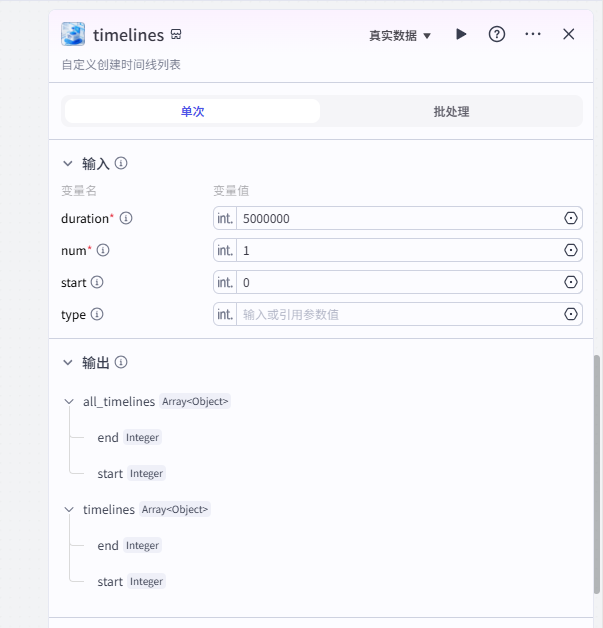Collapse the all_timelines output tree
Viewport: 603px width, 628px height.
pyautogui.click(x=69, y=401)
